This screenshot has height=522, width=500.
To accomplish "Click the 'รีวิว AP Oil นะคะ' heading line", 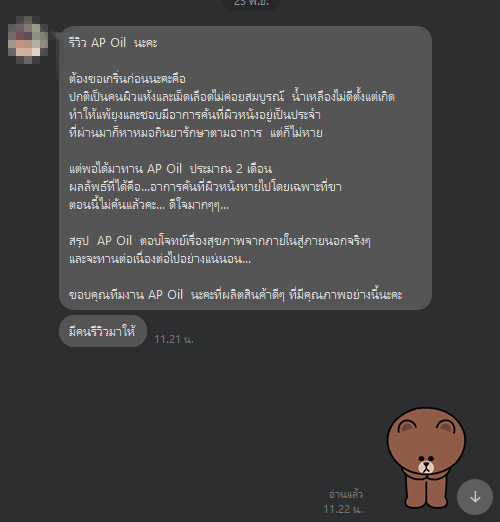I will (113, 43).
